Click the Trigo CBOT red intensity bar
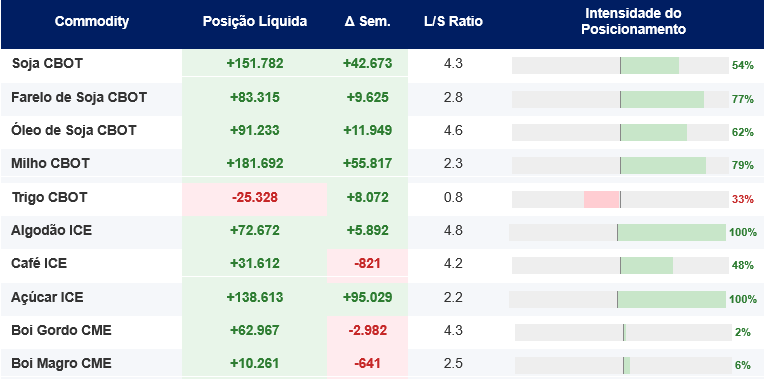Image resolution: width=764 pixels, height=379 pixels. [x=601, y=199]
